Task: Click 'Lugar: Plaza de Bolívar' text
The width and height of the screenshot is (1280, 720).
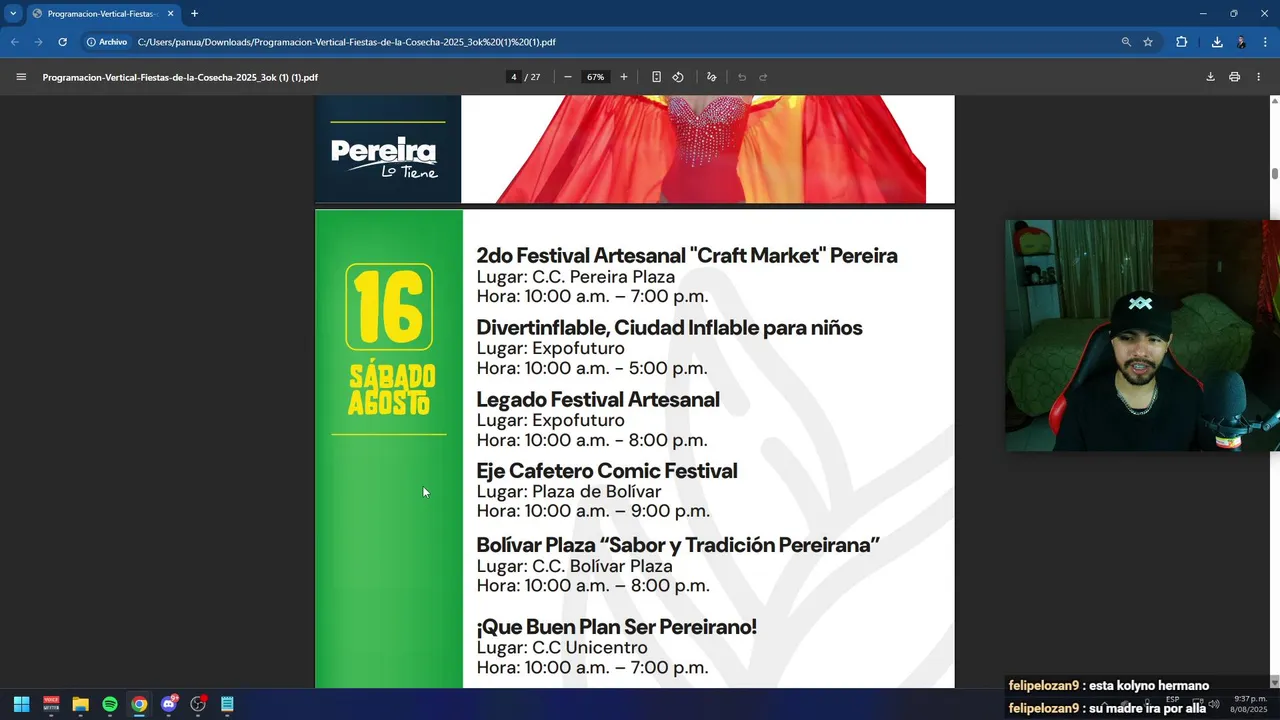Action: (569, 491)
